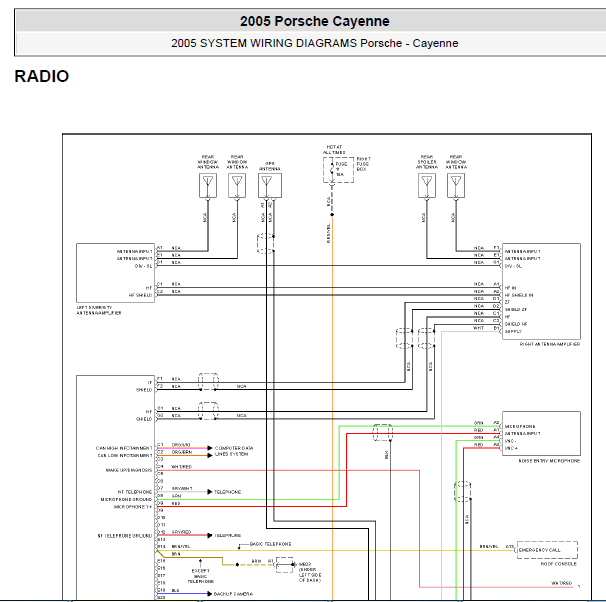
Task: Click the "BACKUP CAMERA" reference
Action: pyautogui.click(x=233, y=594)
